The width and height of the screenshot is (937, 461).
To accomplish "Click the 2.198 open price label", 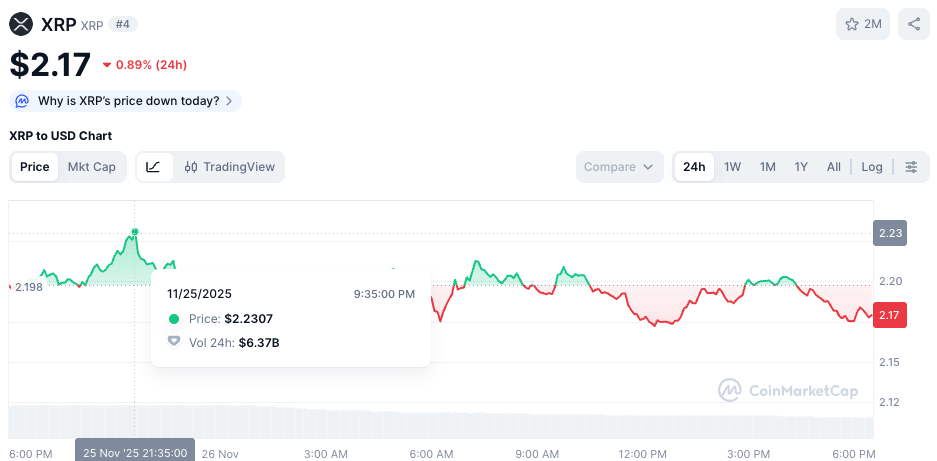I will pos(29,288).
